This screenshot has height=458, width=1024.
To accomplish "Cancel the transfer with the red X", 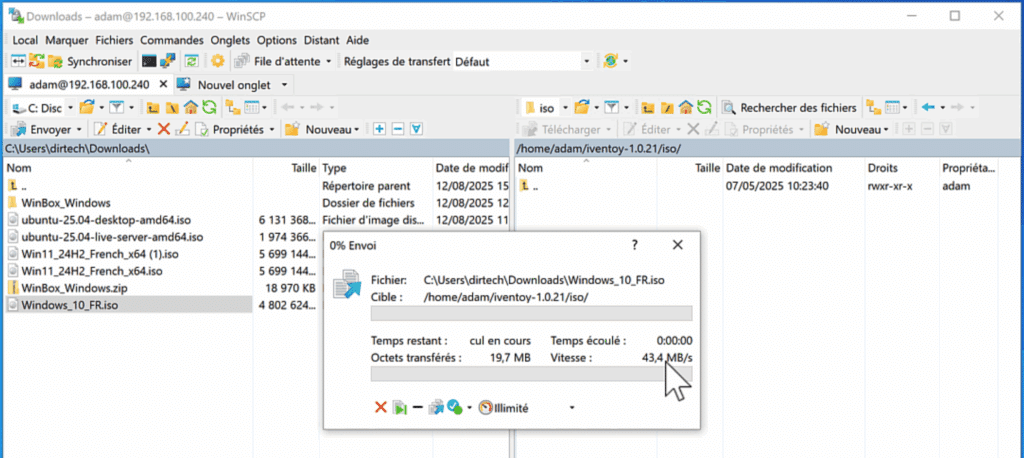I will pyautogui.click(x=380, y=408).
